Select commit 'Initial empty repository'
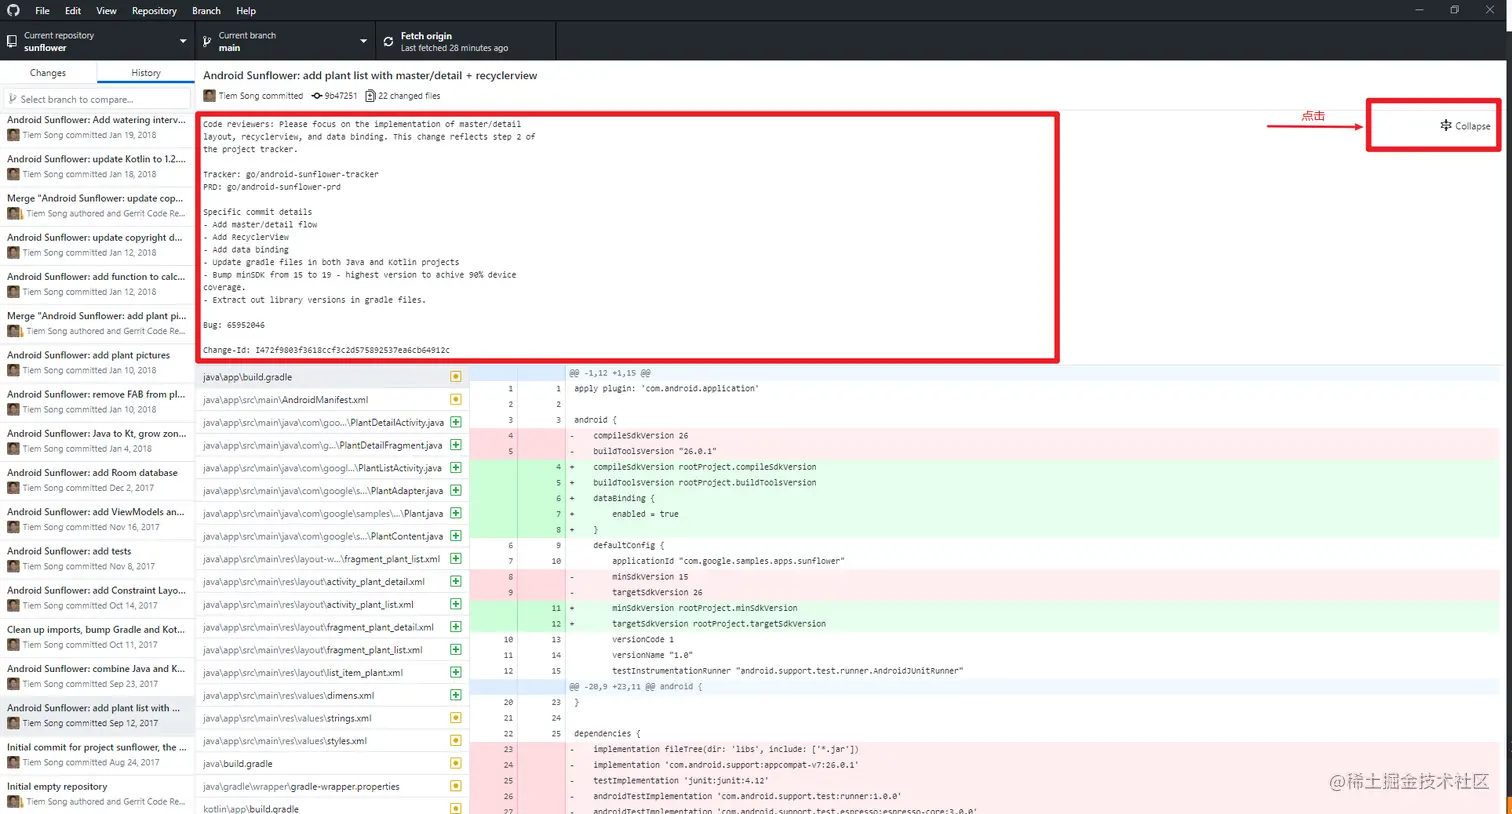Image resolution: width=1512 pixels, height=814 pixels. point(97,793)
